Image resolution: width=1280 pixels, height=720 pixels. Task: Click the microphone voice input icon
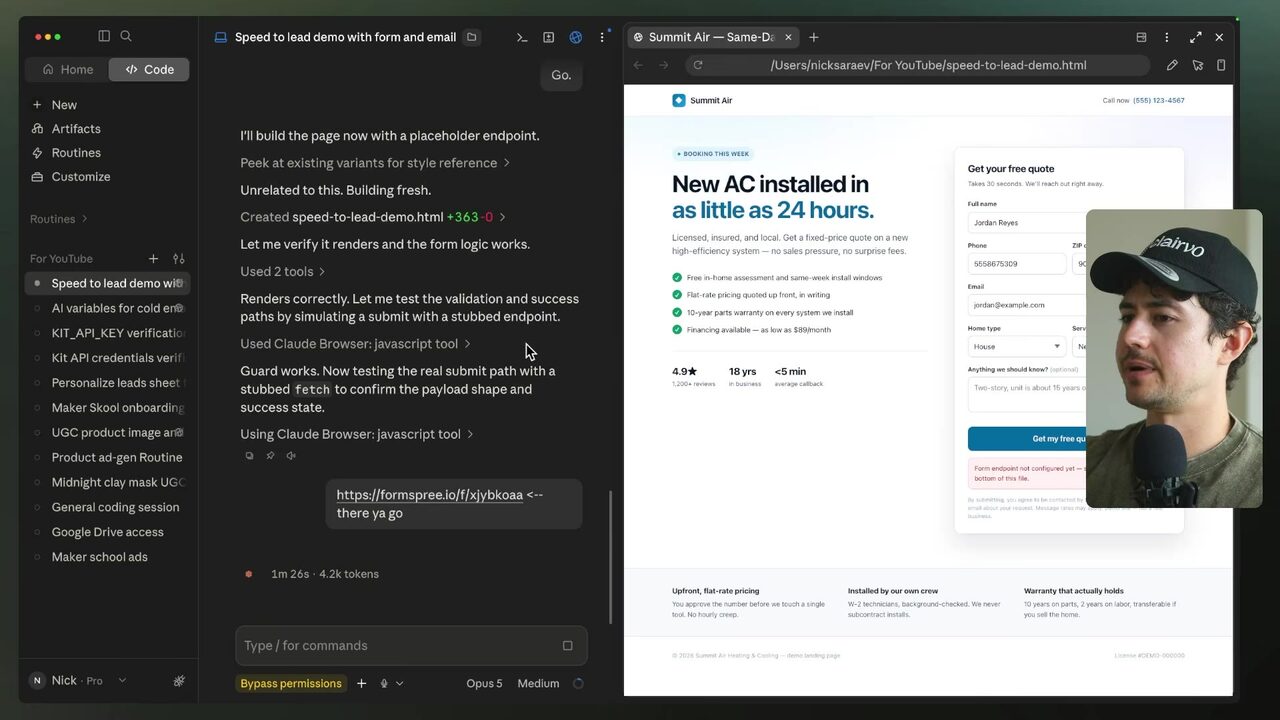(384, 684)
